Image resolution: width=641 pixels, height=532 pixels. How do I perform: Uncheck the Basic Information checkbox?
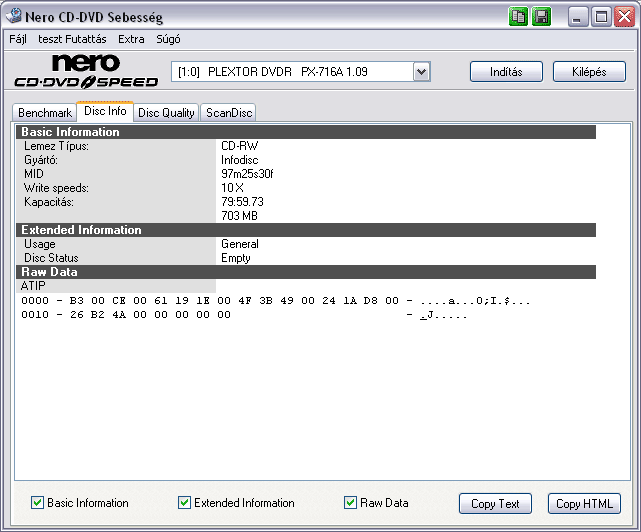(x=37, y=503)
